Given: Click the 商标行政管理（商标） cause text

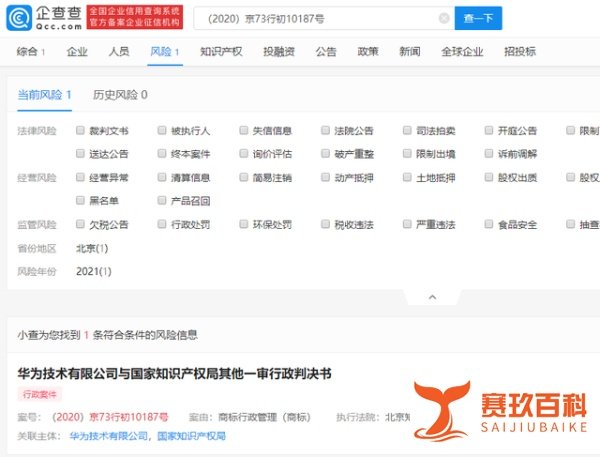Looking at the screenshot, I should pyautogui.click(x=264, y=417).
